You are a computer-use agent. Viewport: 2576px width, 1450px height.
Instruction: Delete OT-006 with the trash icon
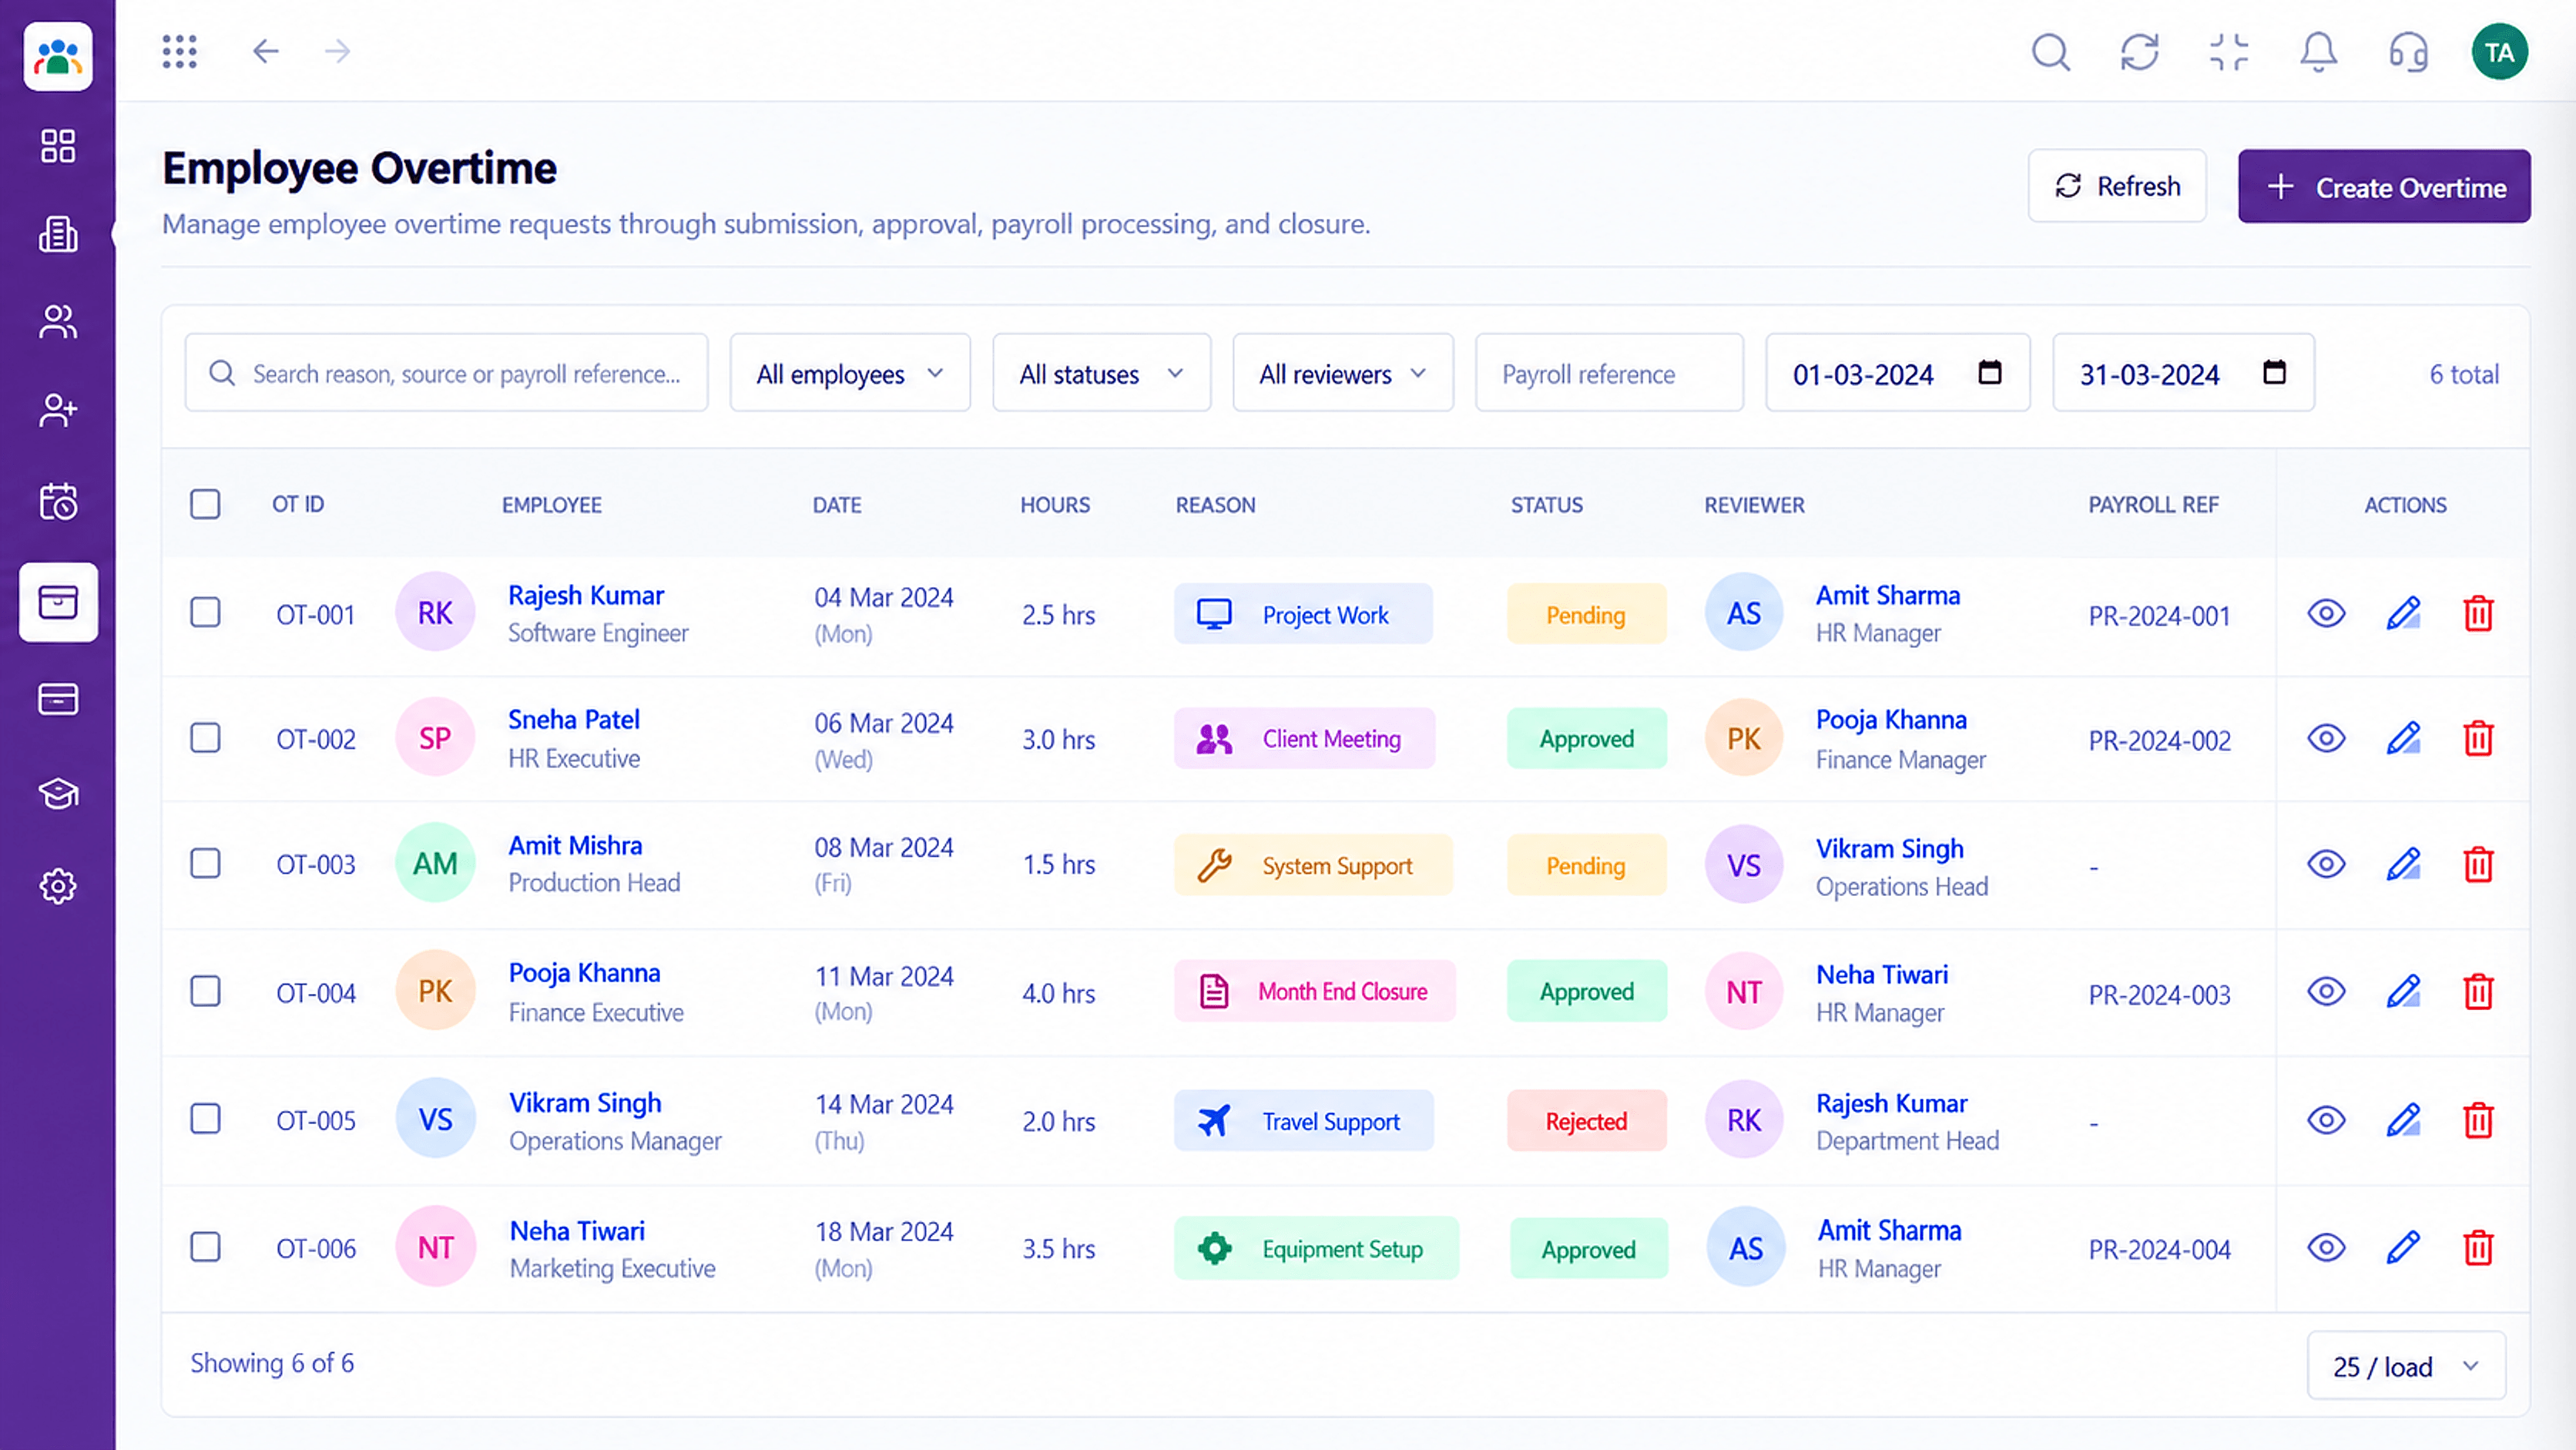tap(2478, 1248)
